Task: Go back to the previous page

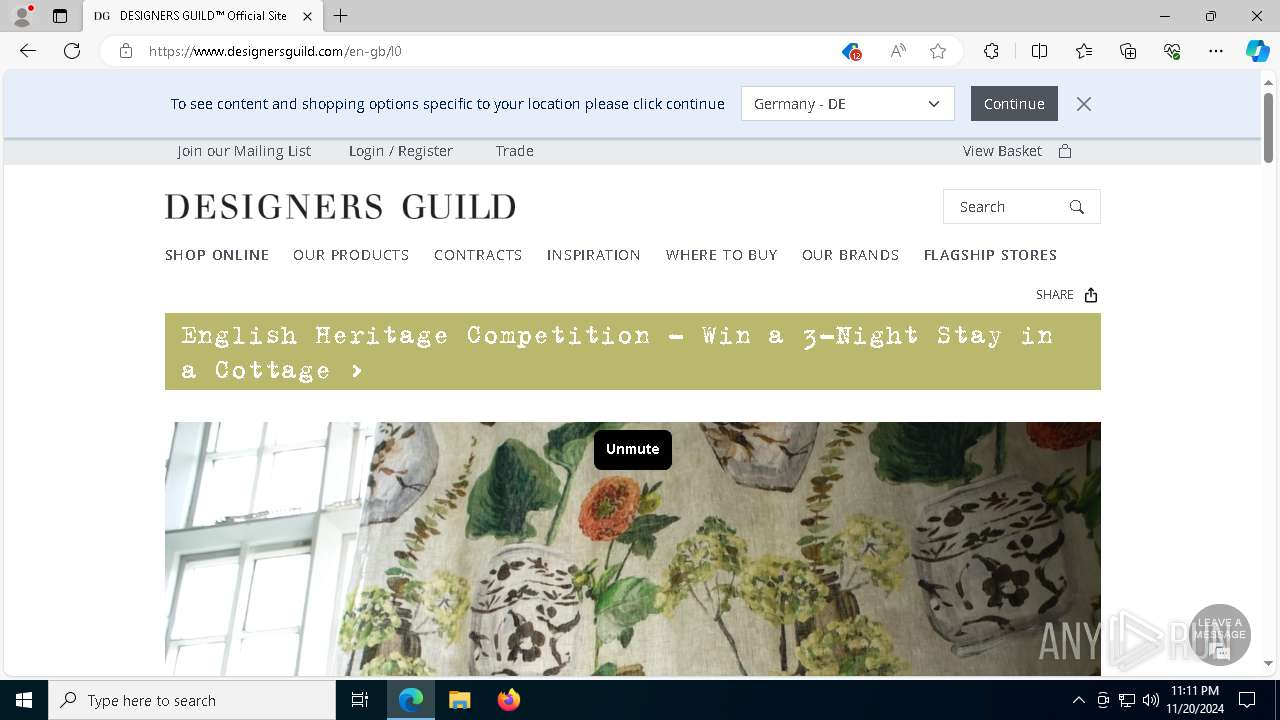Action: click(28, 51)
